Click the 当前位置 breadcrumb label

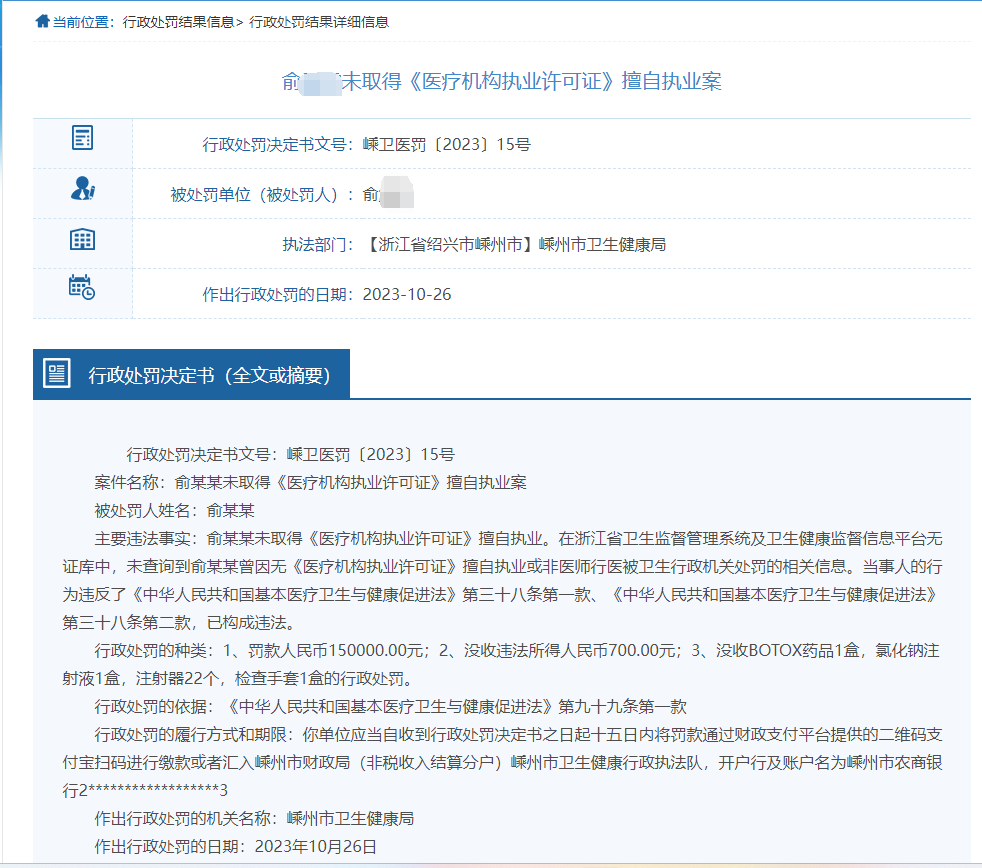[81, 22]
